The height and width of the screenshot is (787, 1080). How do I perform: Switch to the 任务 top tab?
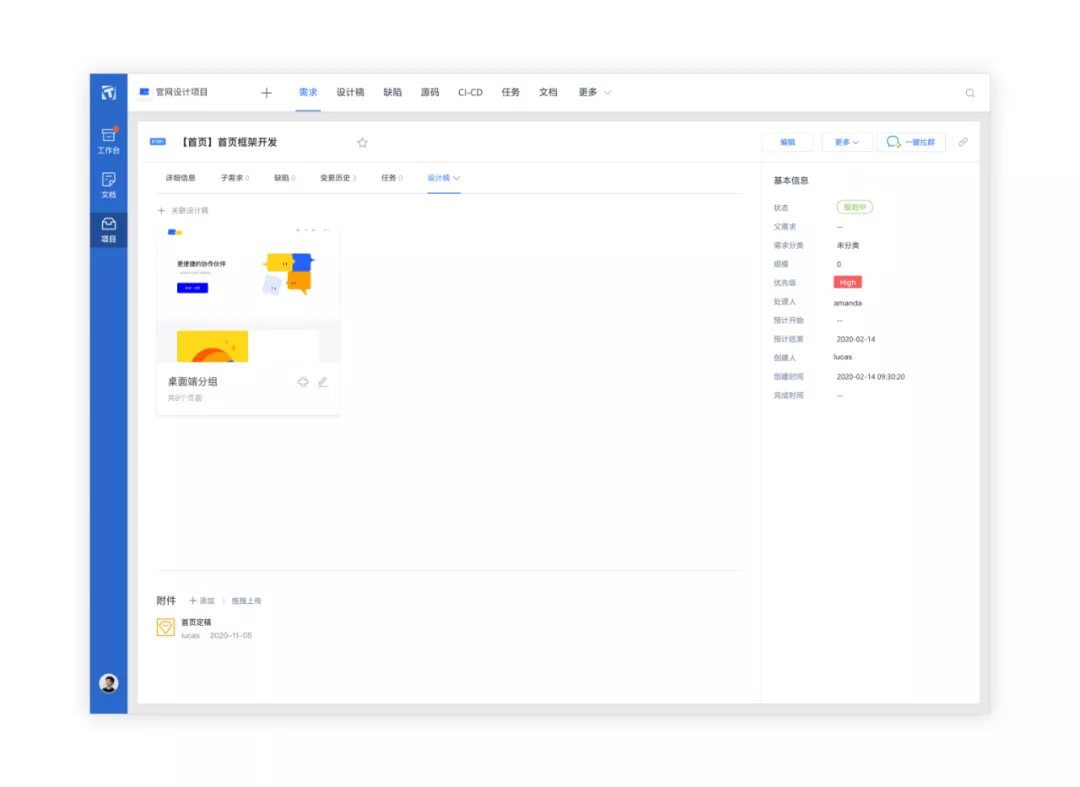coord(510,92)
